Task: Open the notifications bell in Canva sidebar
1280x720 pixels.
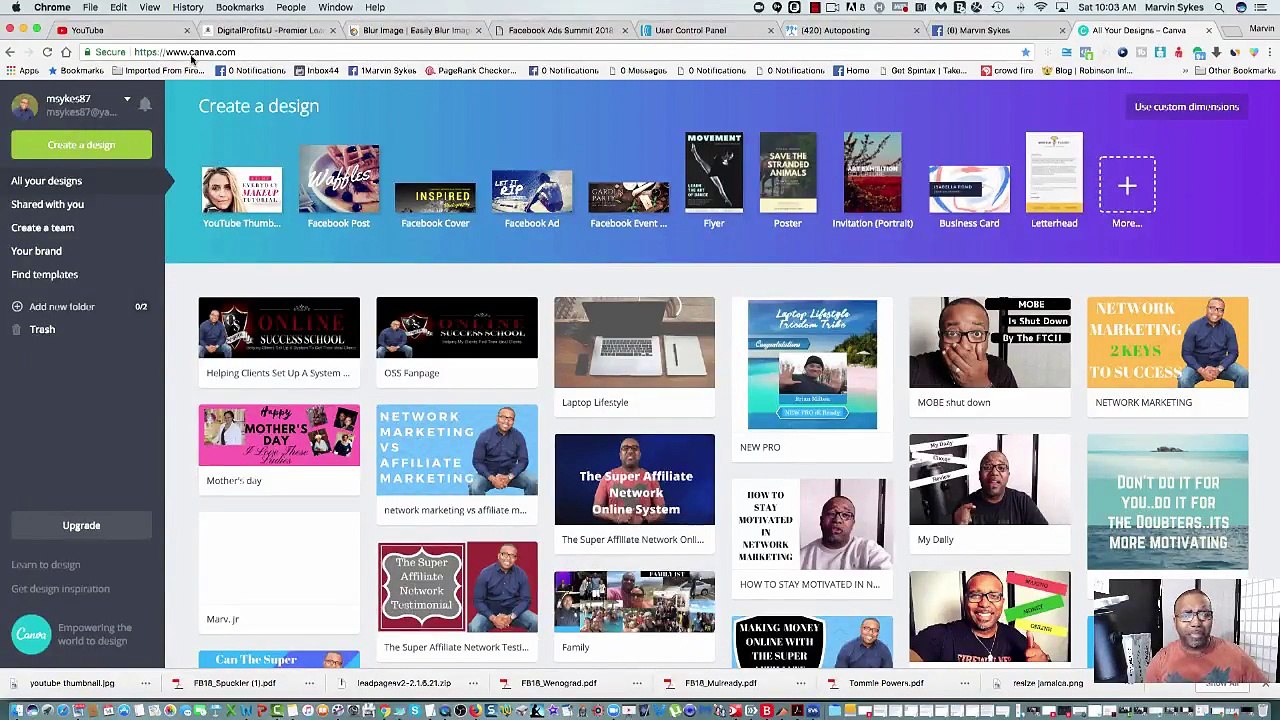Action: click(145, 104)
